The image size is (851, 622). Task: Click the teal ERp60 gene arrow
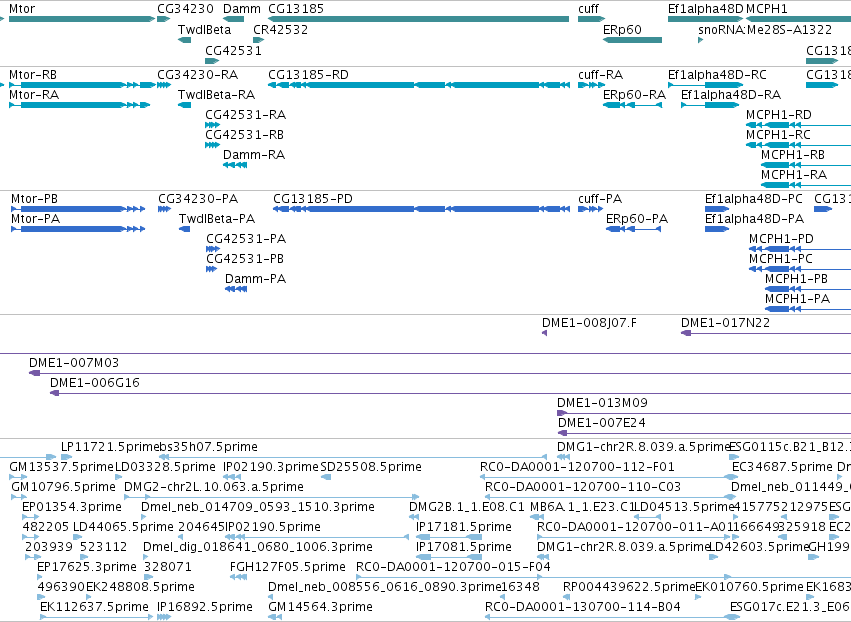(x=632, y=40)
